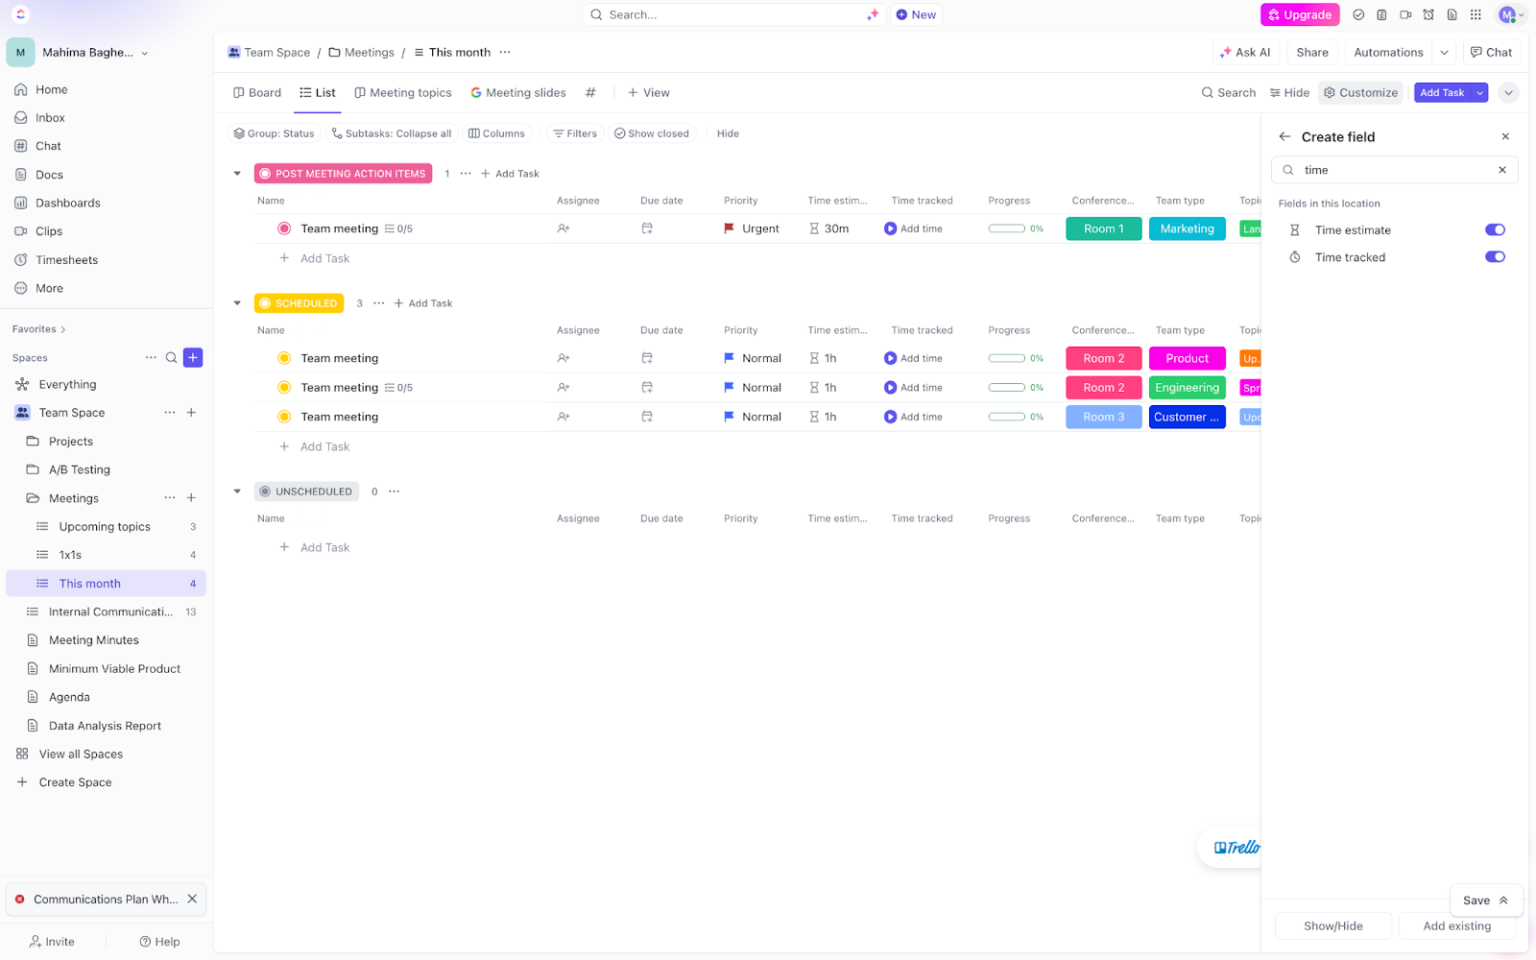The width and height of the screenshot is (1536, 960).
Task: Collapse the SCHEDULED status group
Action: pos(237,303)
